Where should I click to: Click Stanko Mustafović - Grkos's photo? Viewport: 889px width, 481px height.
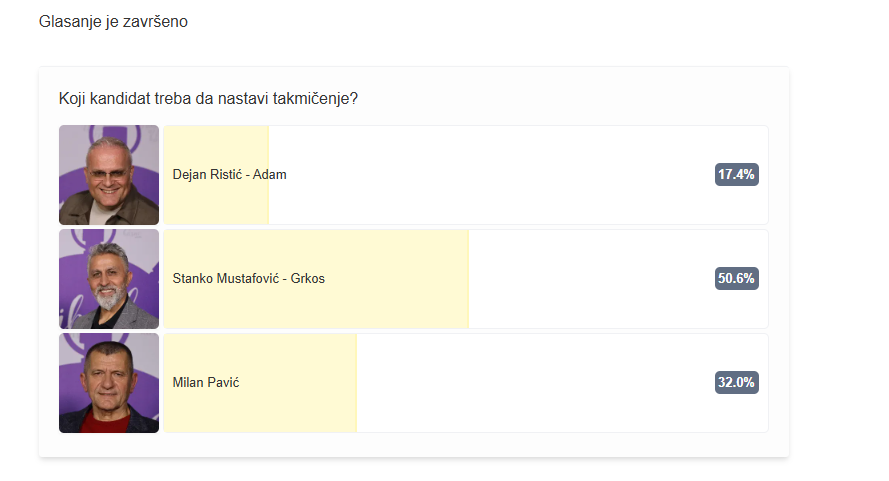(x=109, y=279)
